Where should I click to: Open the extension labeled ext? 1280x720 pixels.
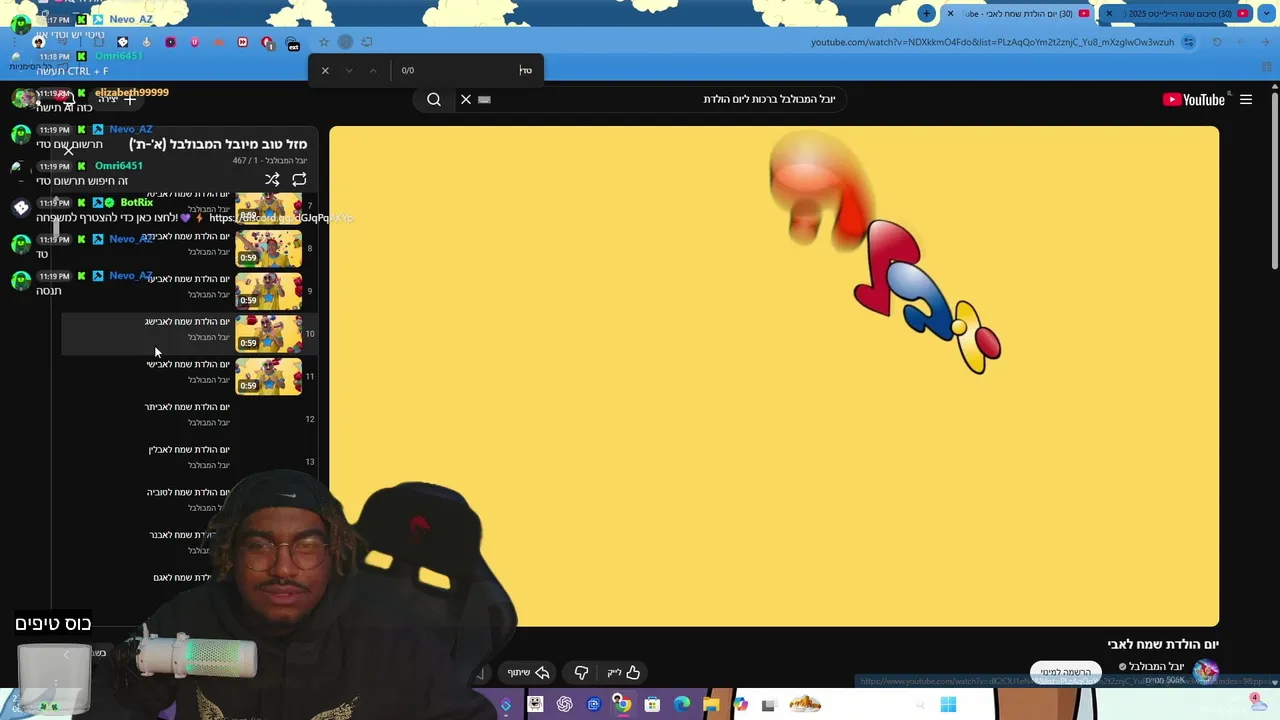click(293, 43)
